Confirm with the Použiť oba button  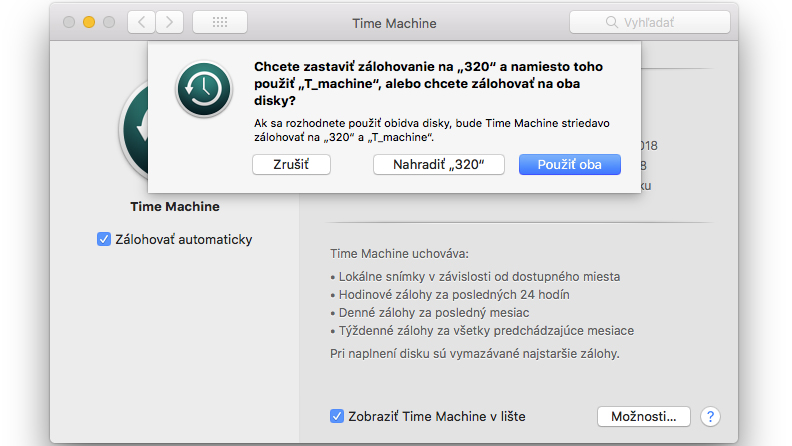coord(570,165)
